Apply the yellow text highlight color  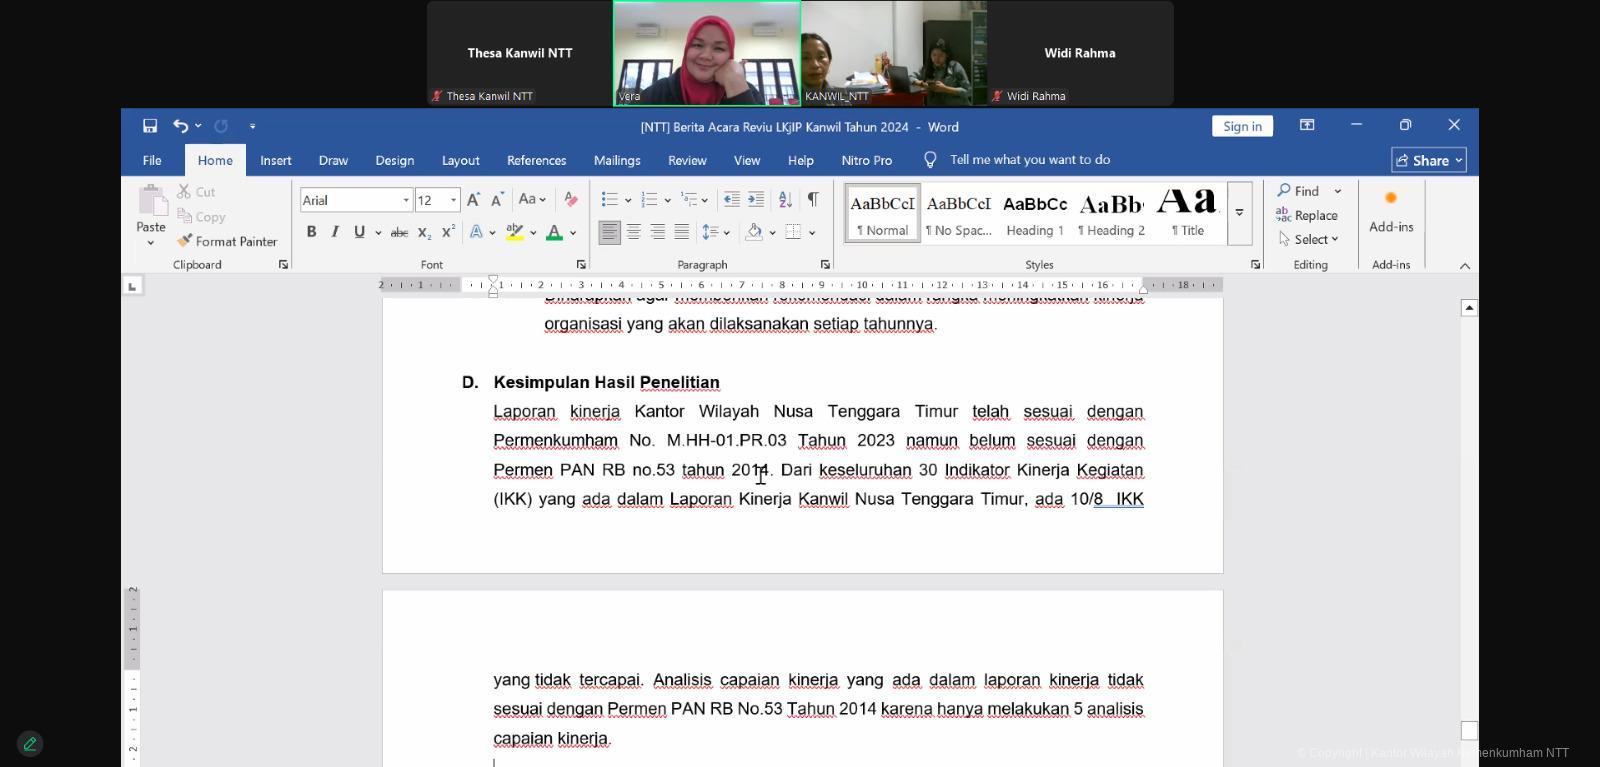[514, 232]
